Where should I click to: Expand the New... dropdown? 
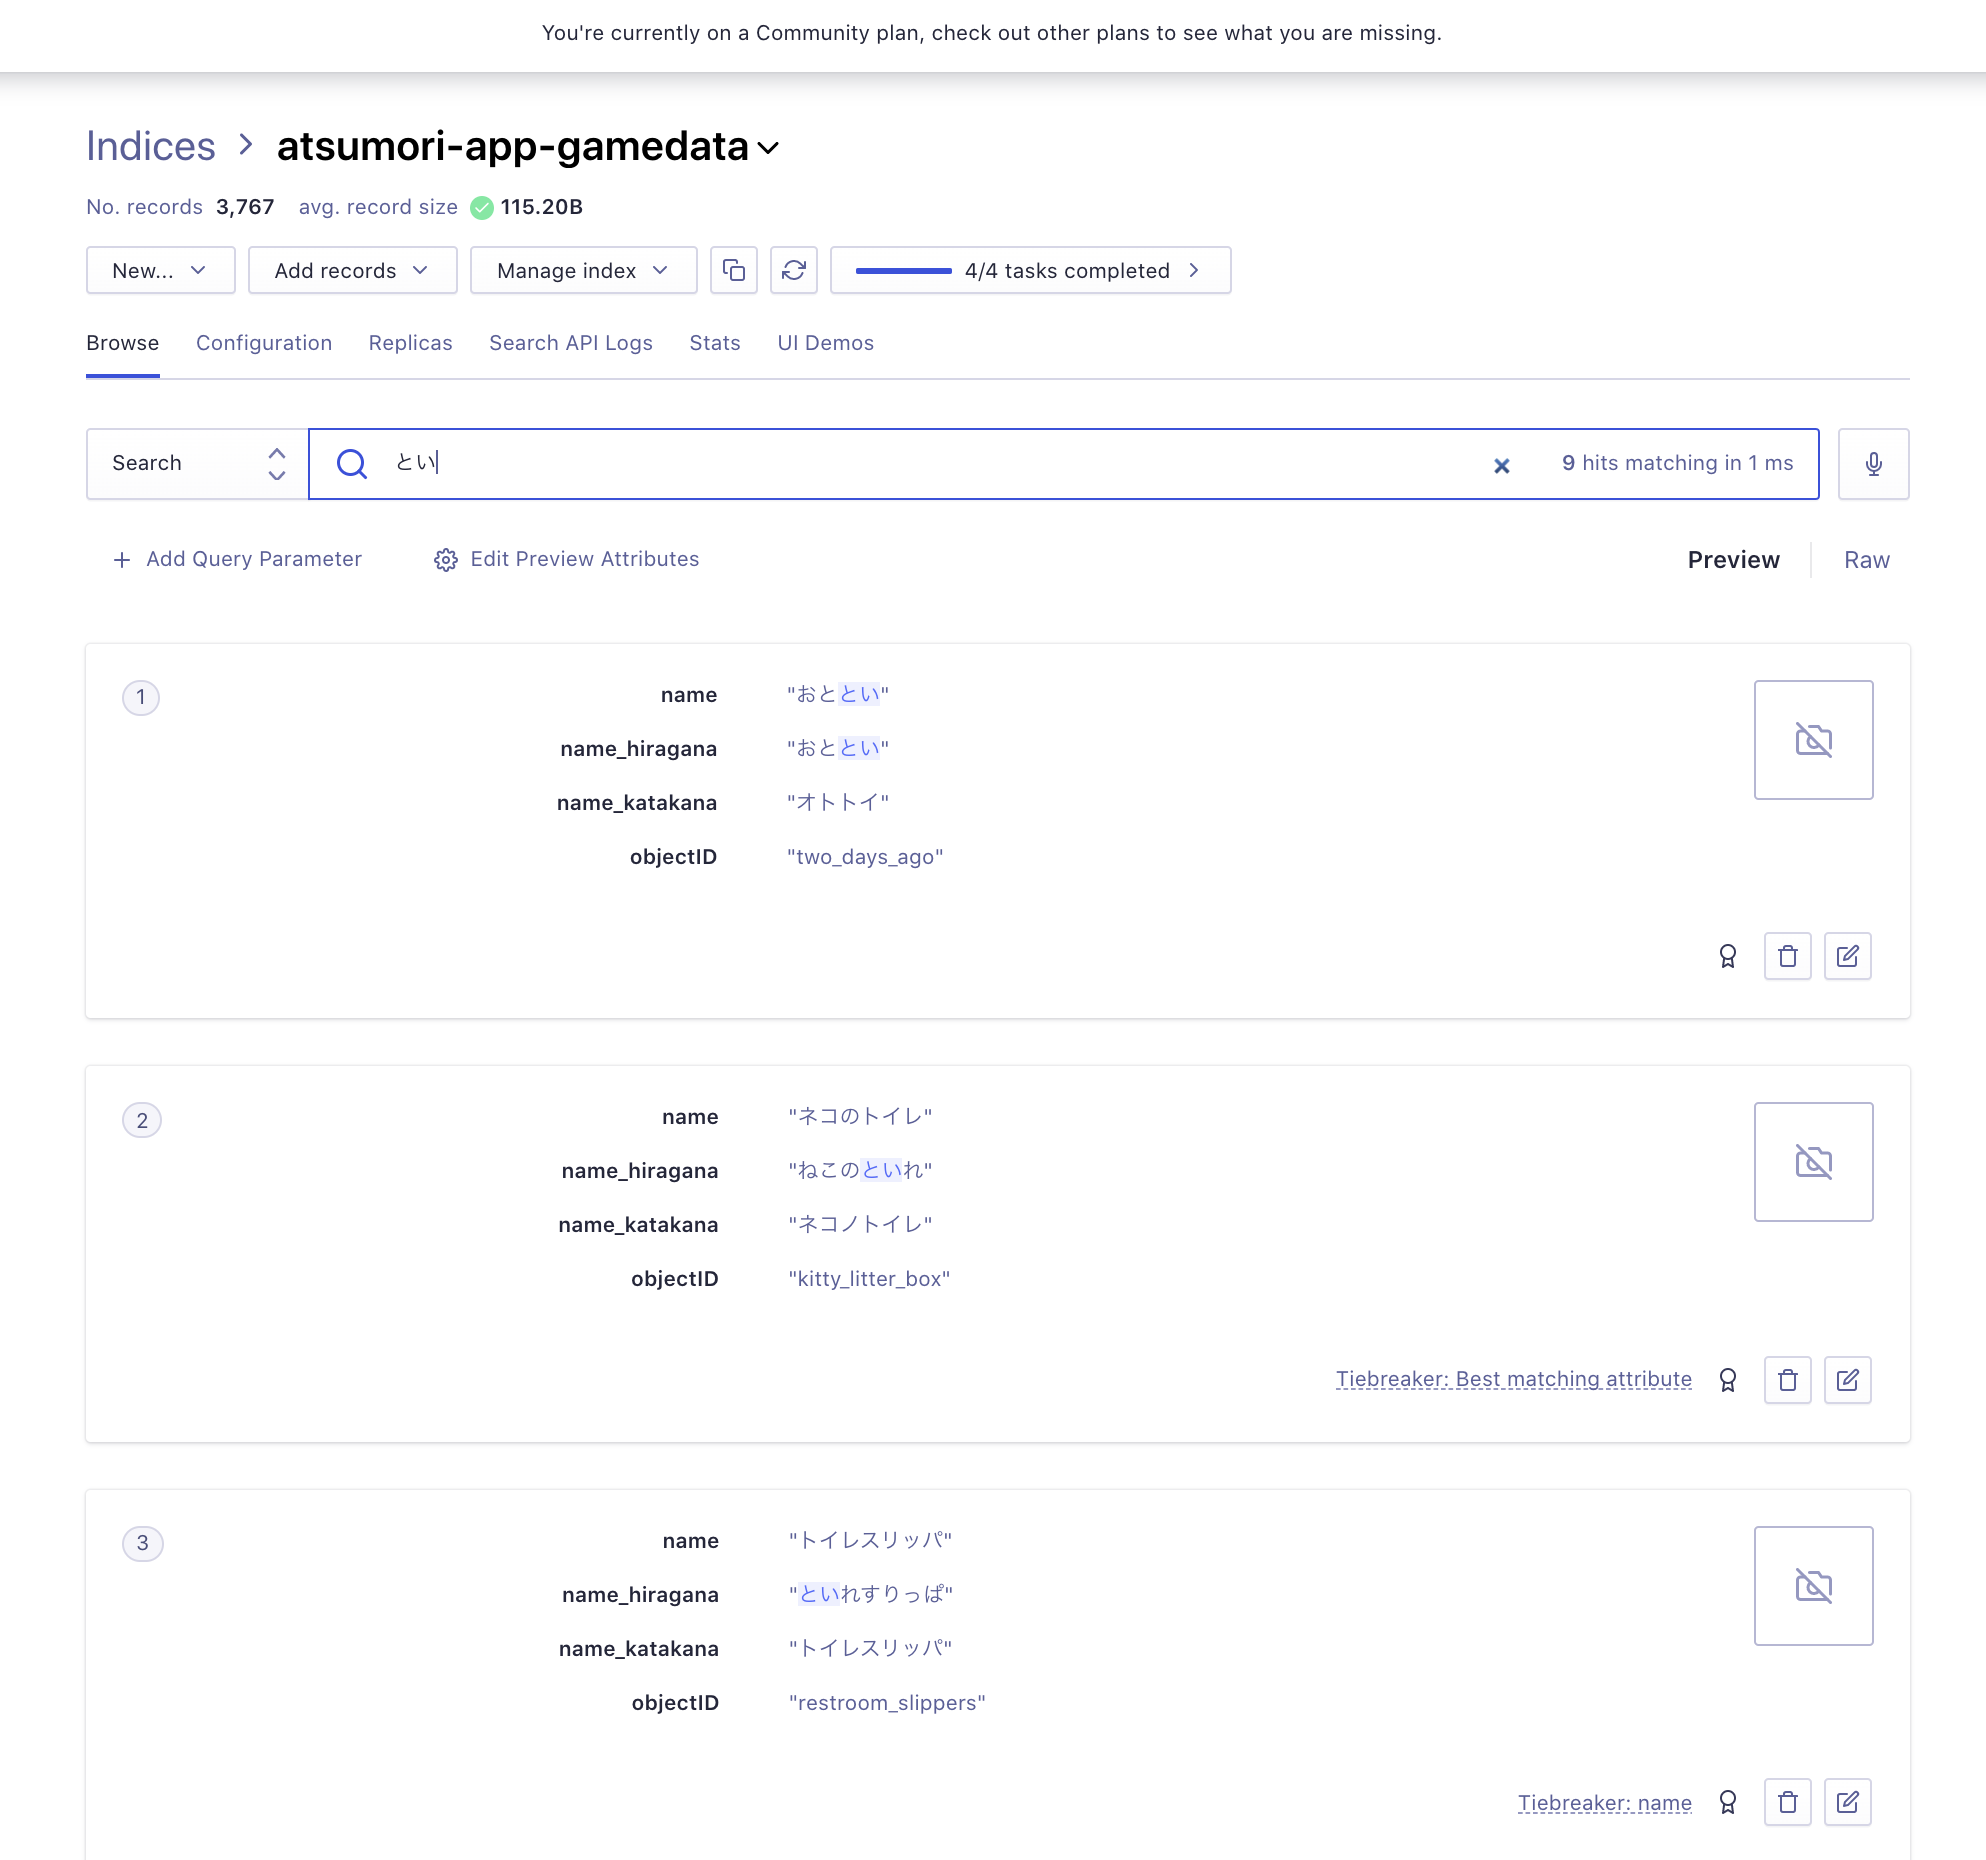tap(160, 270)
